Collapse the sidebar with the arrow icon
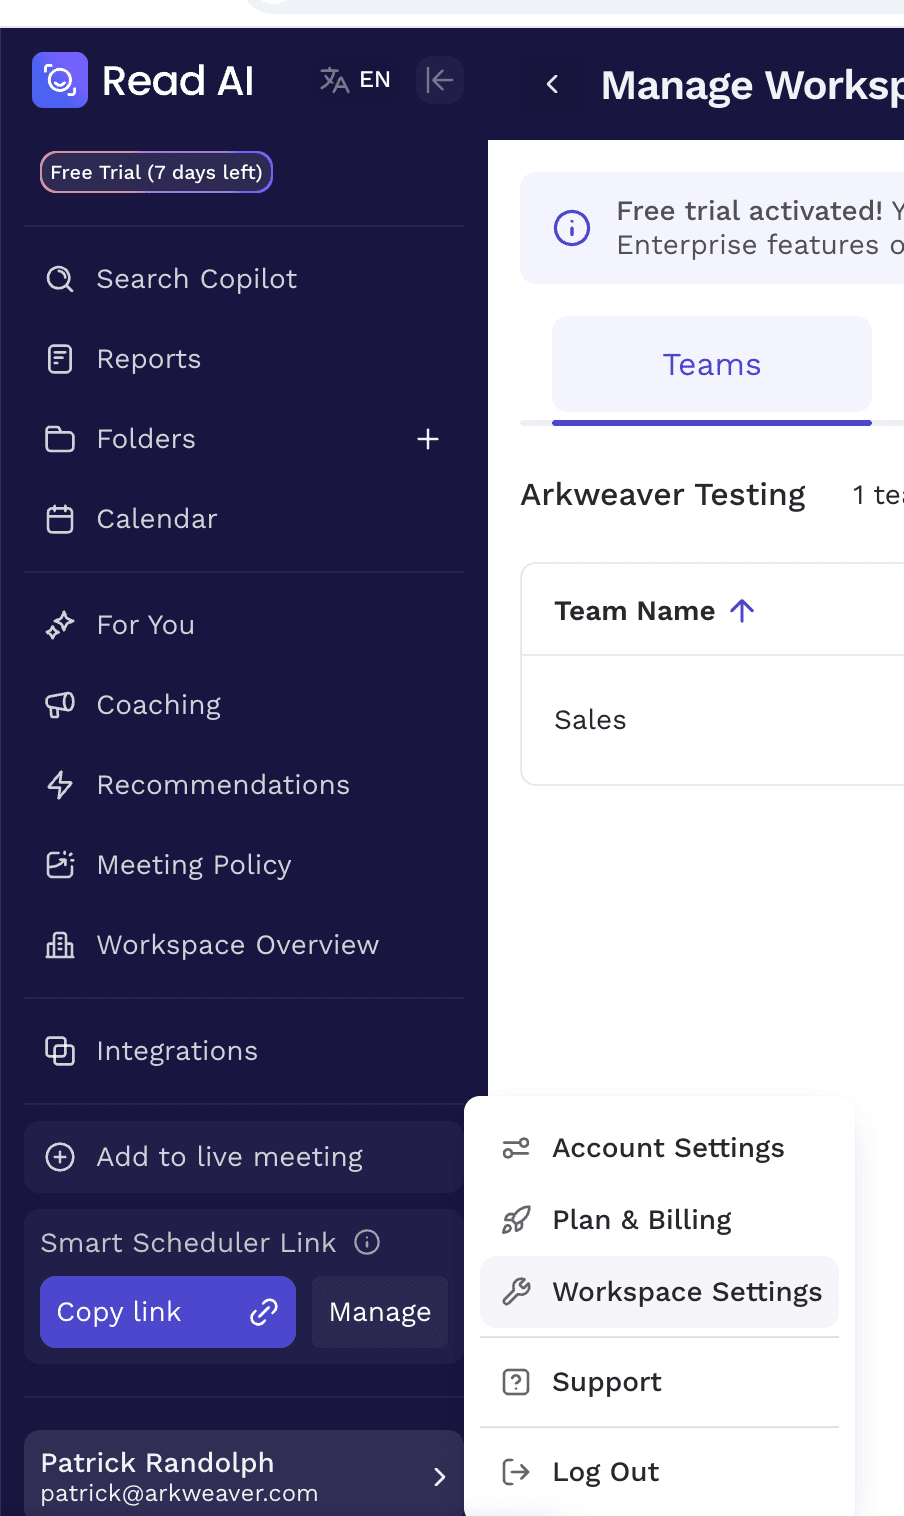 pos(439,80)
